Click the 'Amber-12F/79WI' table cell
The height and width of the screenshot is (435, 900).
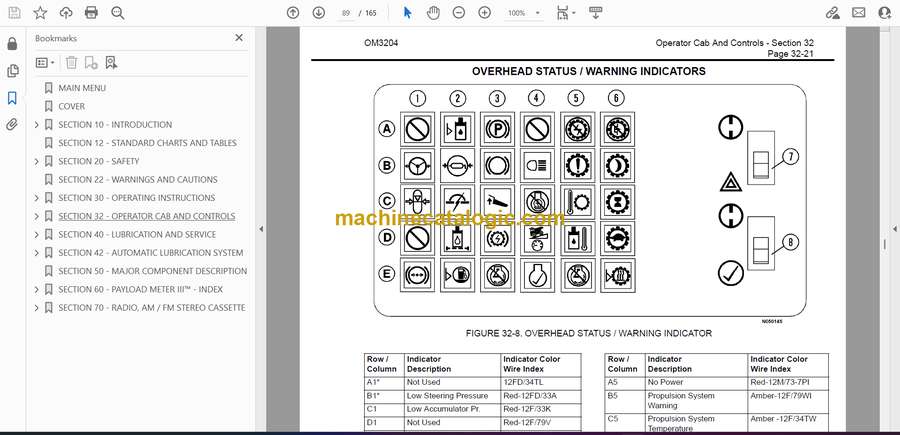788,400
